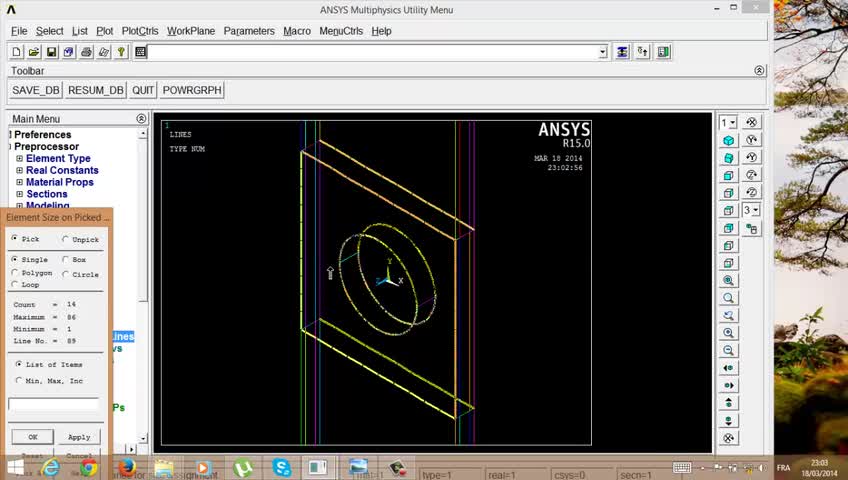Select the Pick radio button
The width and height of the screenshot is (848, 480).
coord(15,238)
